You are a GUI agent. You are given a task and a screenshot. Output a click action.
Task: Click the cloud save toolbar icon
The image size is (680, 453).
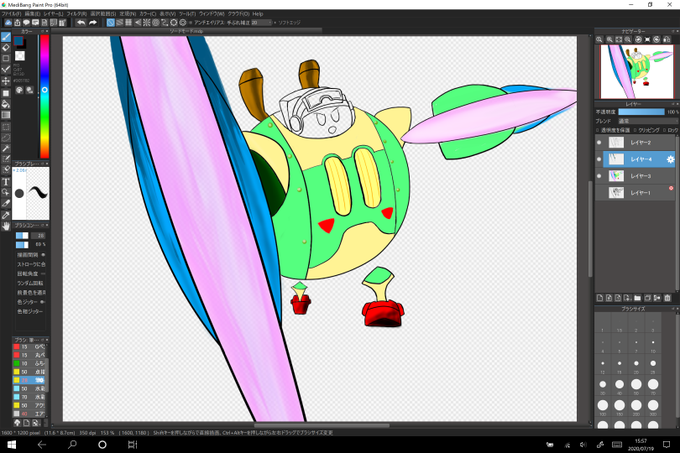tap(8, 23)
